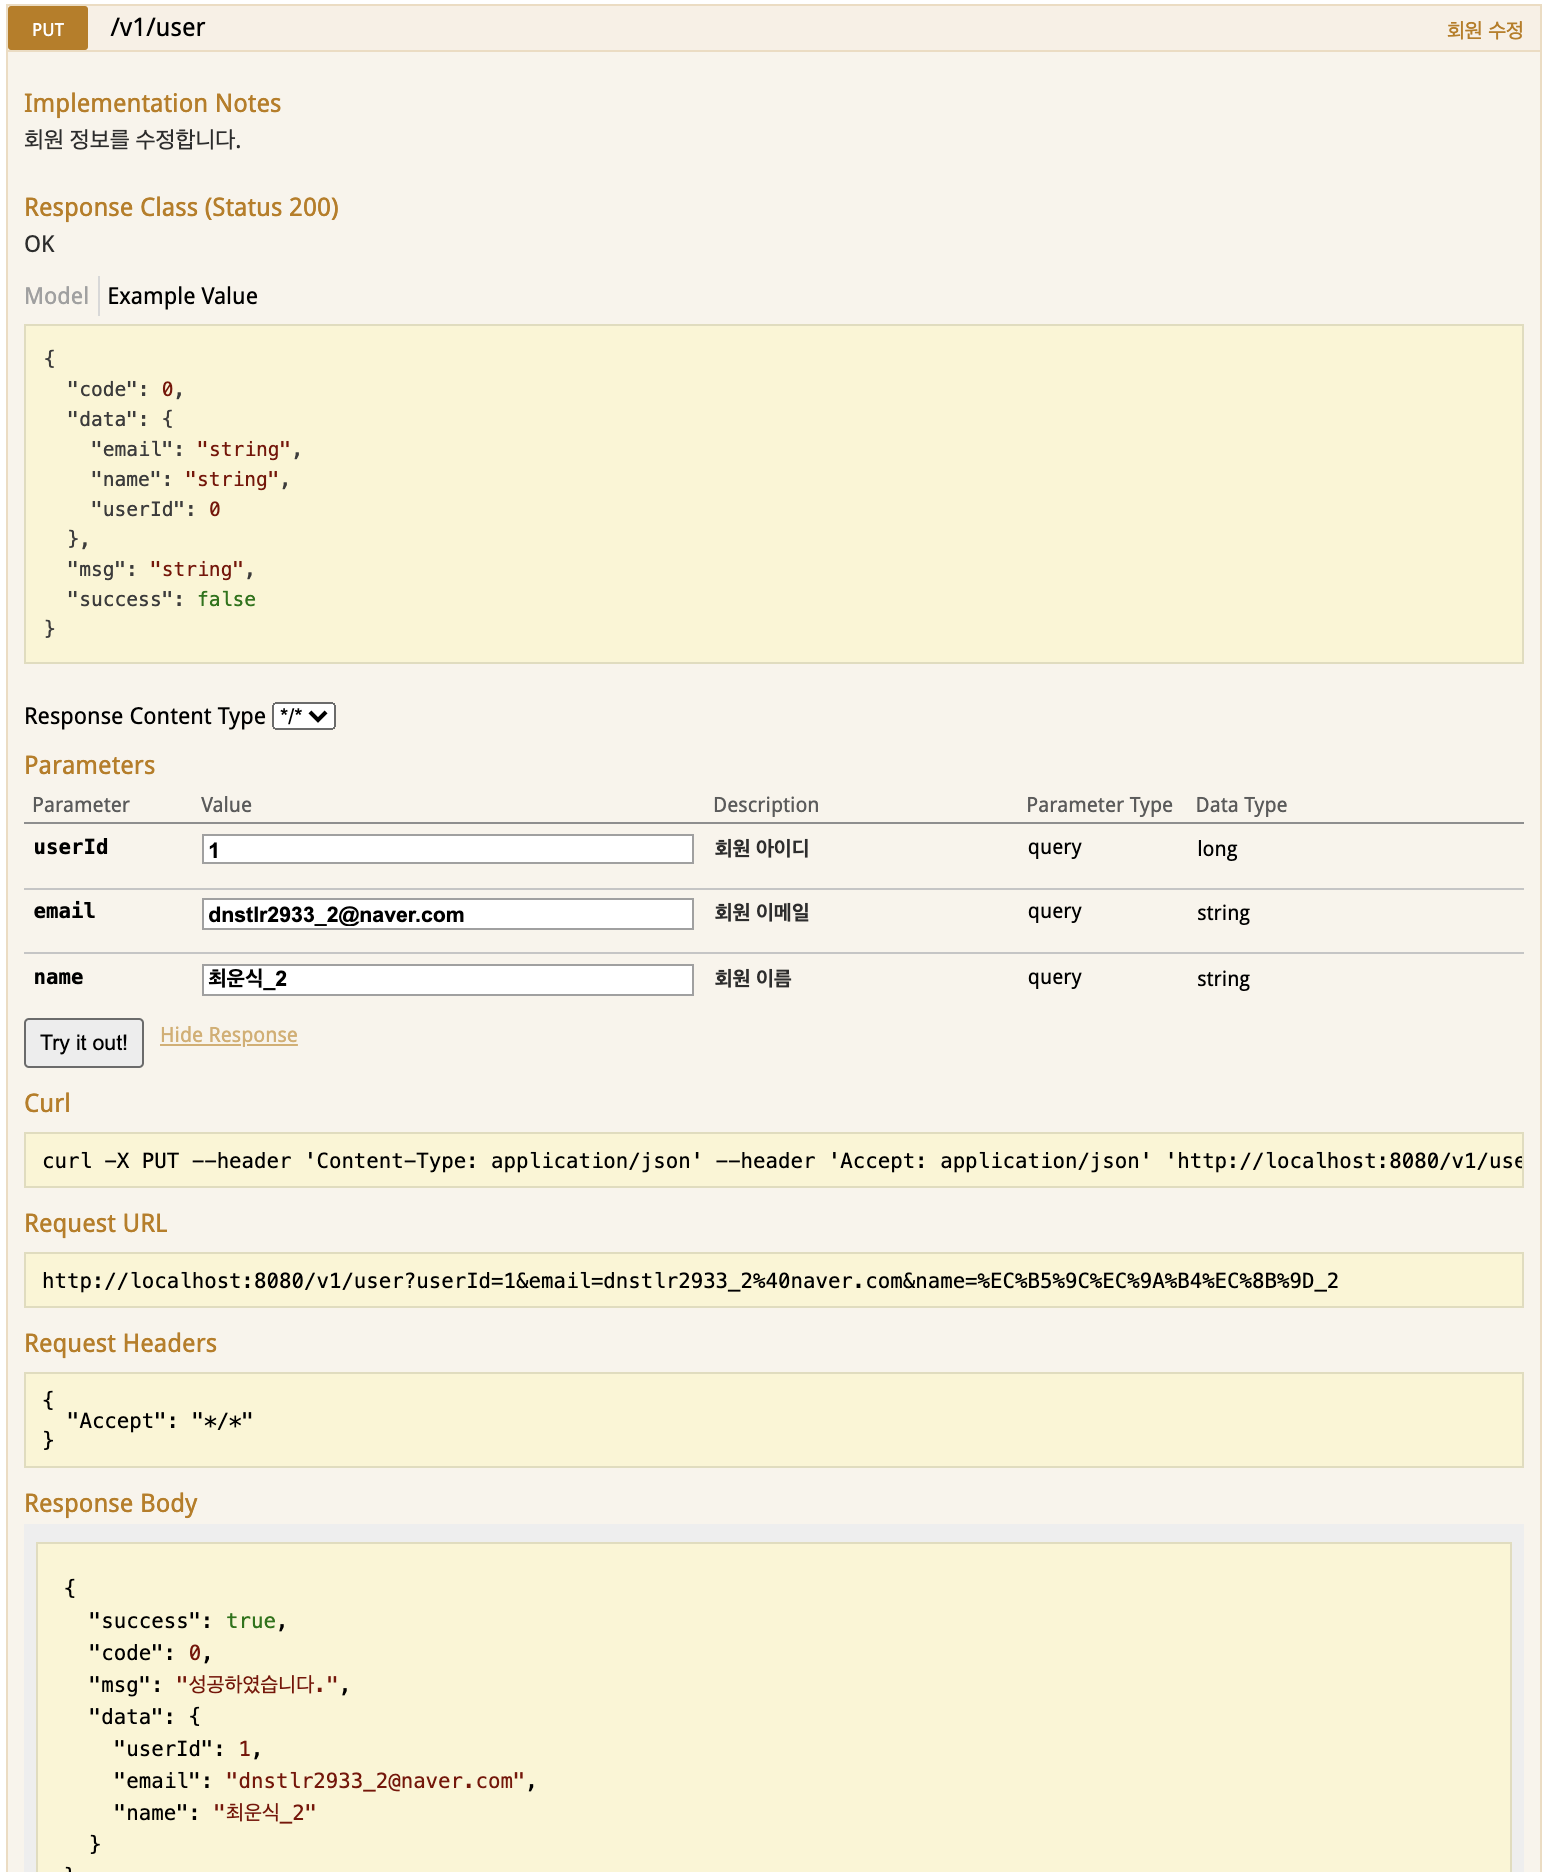1548x1872 pixels.
Task: Click the Implementation Notes heading
Action: 152,103
